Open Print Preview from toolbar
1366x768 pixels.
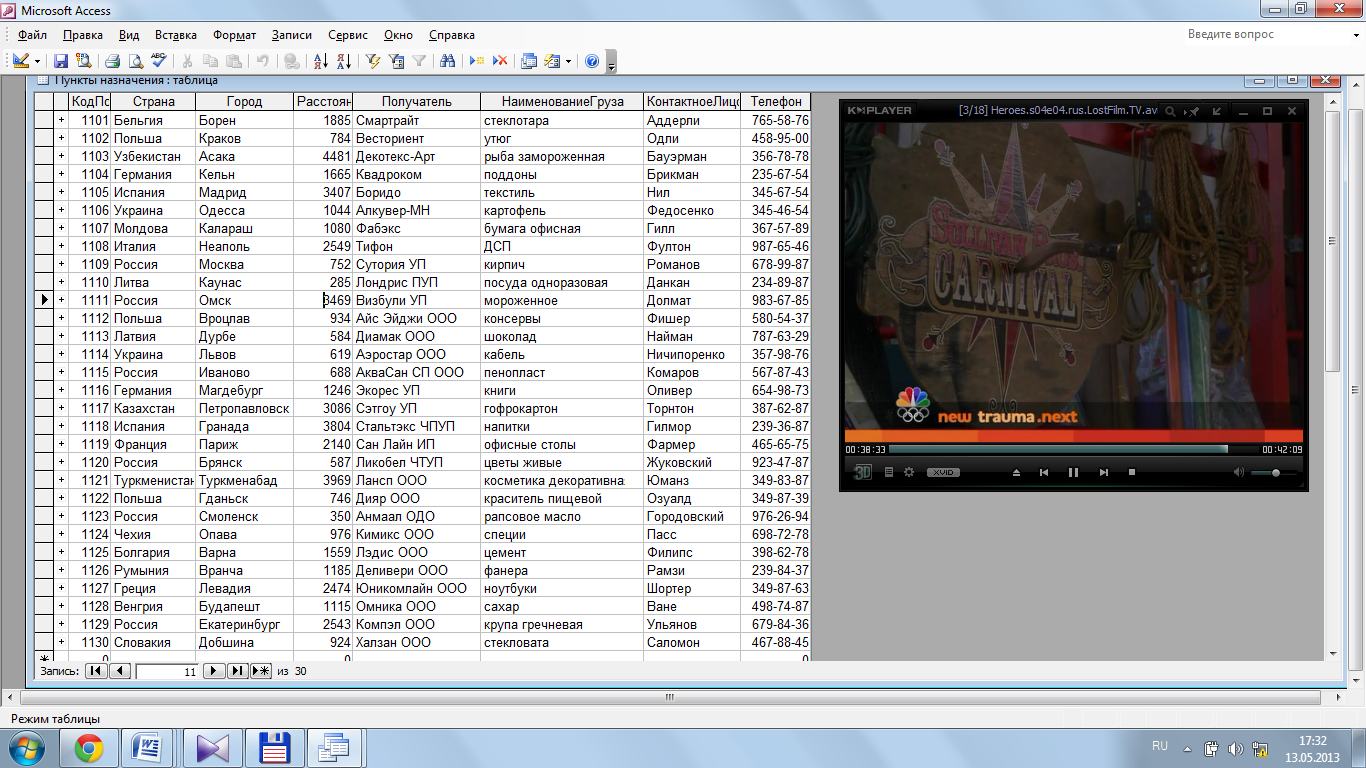point(135,61)
